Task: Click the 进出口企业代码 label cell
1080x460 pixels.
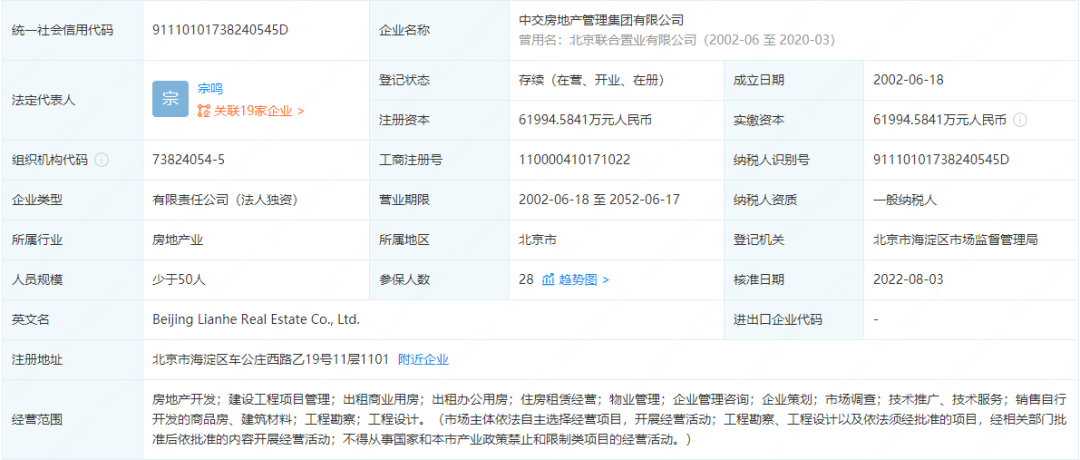Action: tap(793, 320)
